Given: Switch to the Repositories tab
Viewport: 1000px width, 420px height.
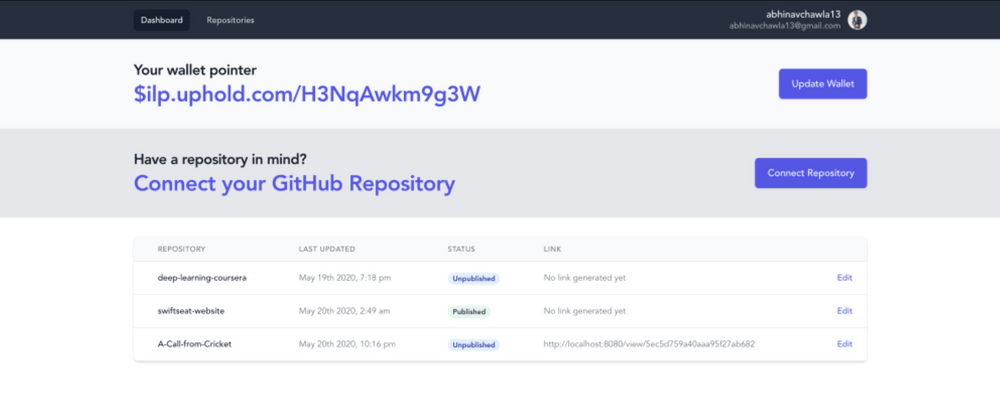Looking at the screenshot, I should click(230, 20).
